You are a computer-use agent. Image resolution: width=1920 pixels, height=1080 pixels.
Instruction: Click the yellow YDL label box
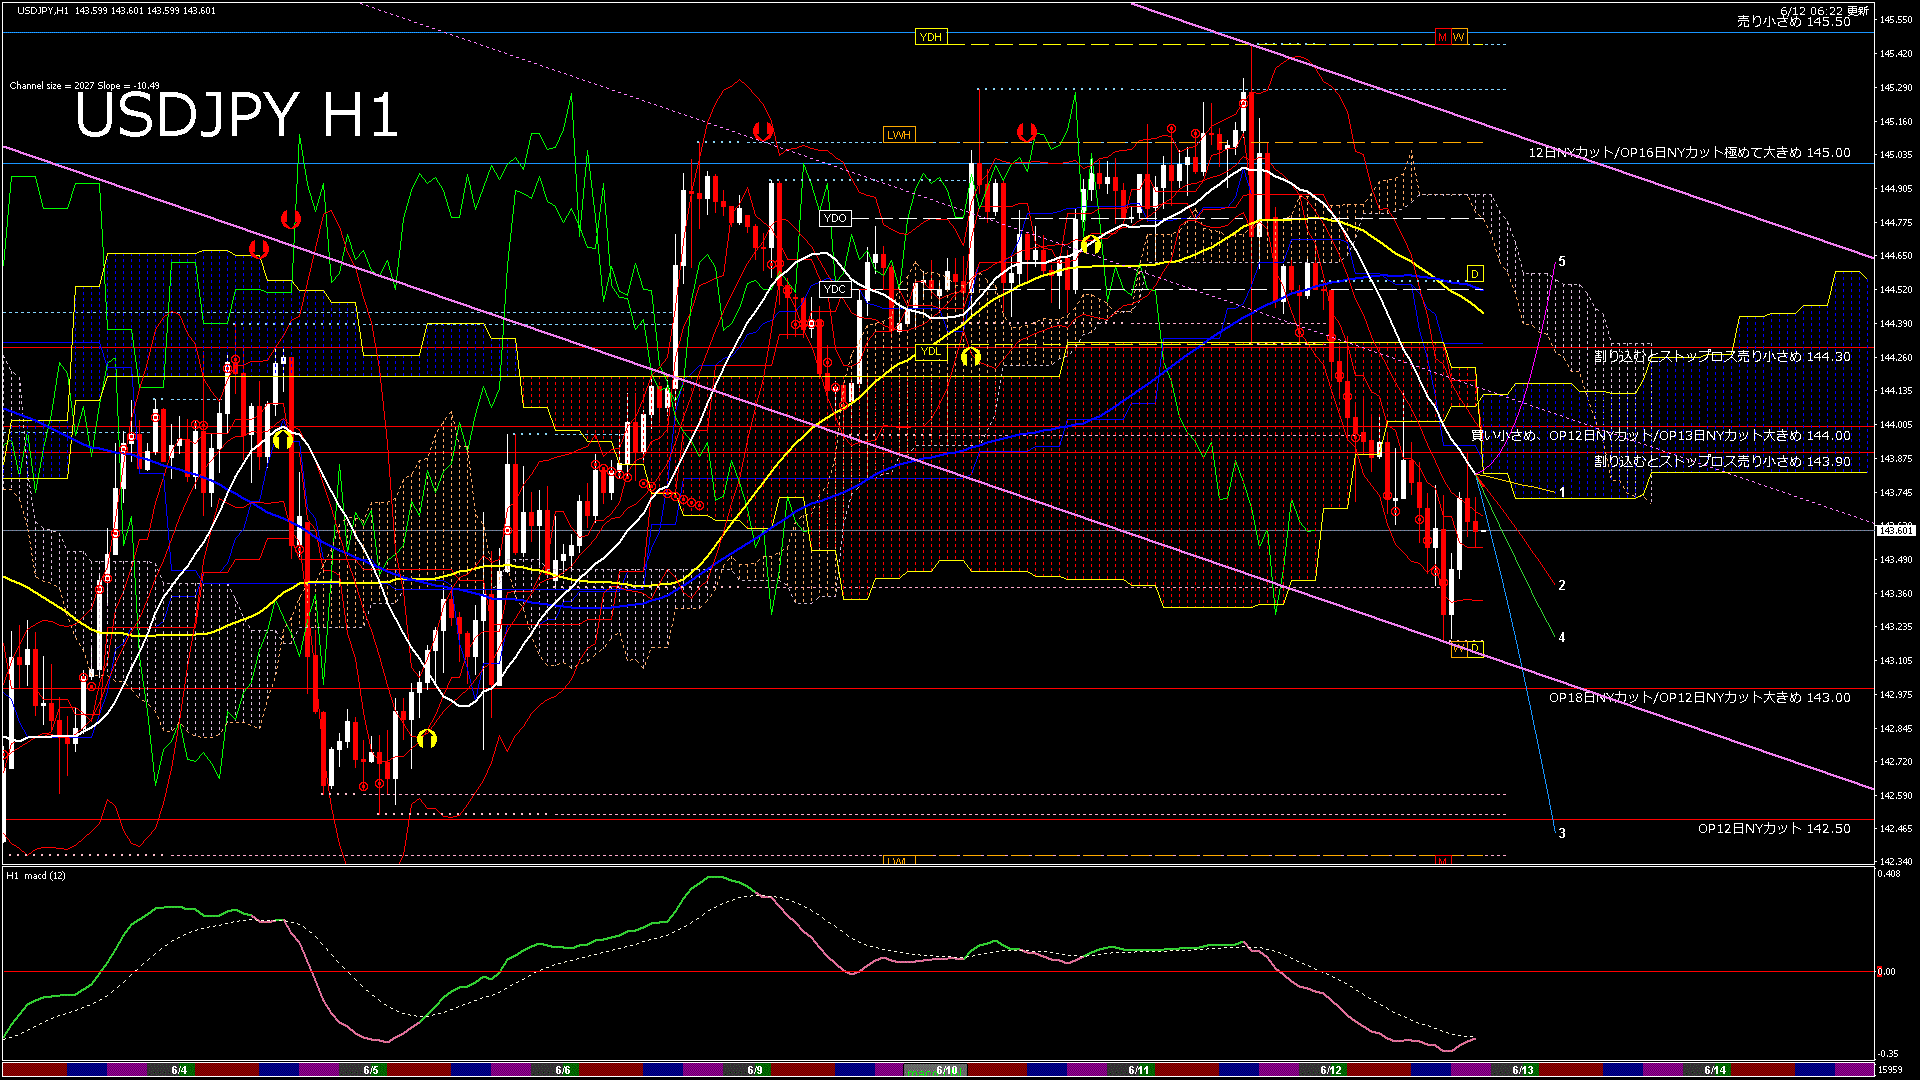click(930, 352)
